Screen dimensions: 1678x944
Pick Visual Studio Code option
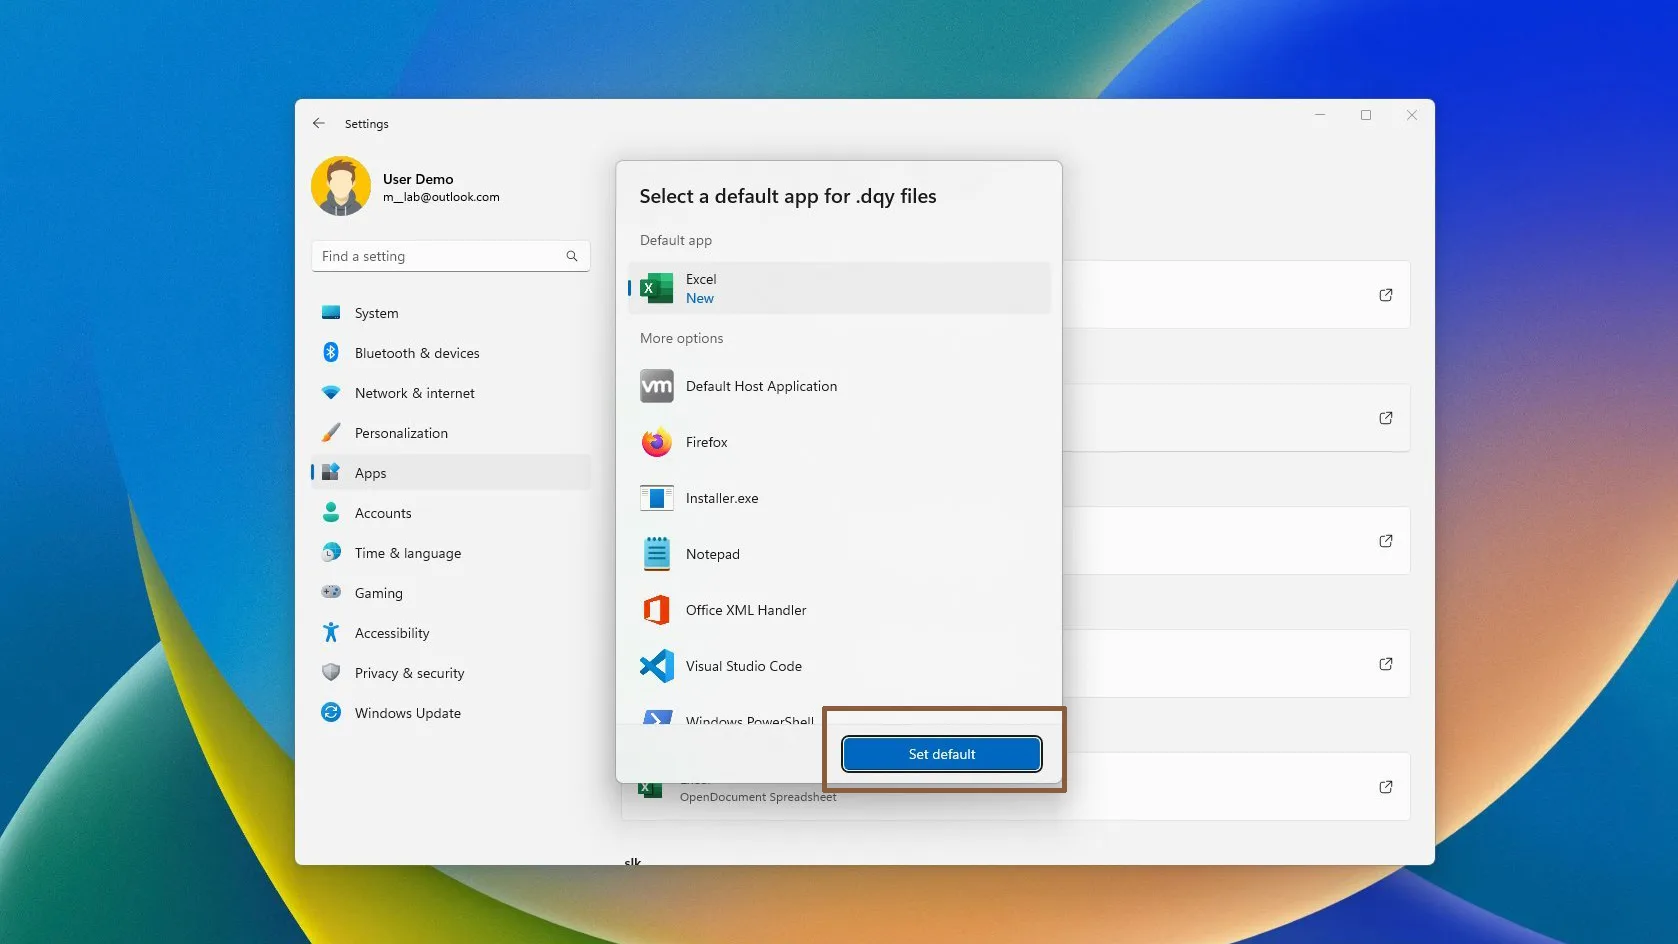point(839,666)
